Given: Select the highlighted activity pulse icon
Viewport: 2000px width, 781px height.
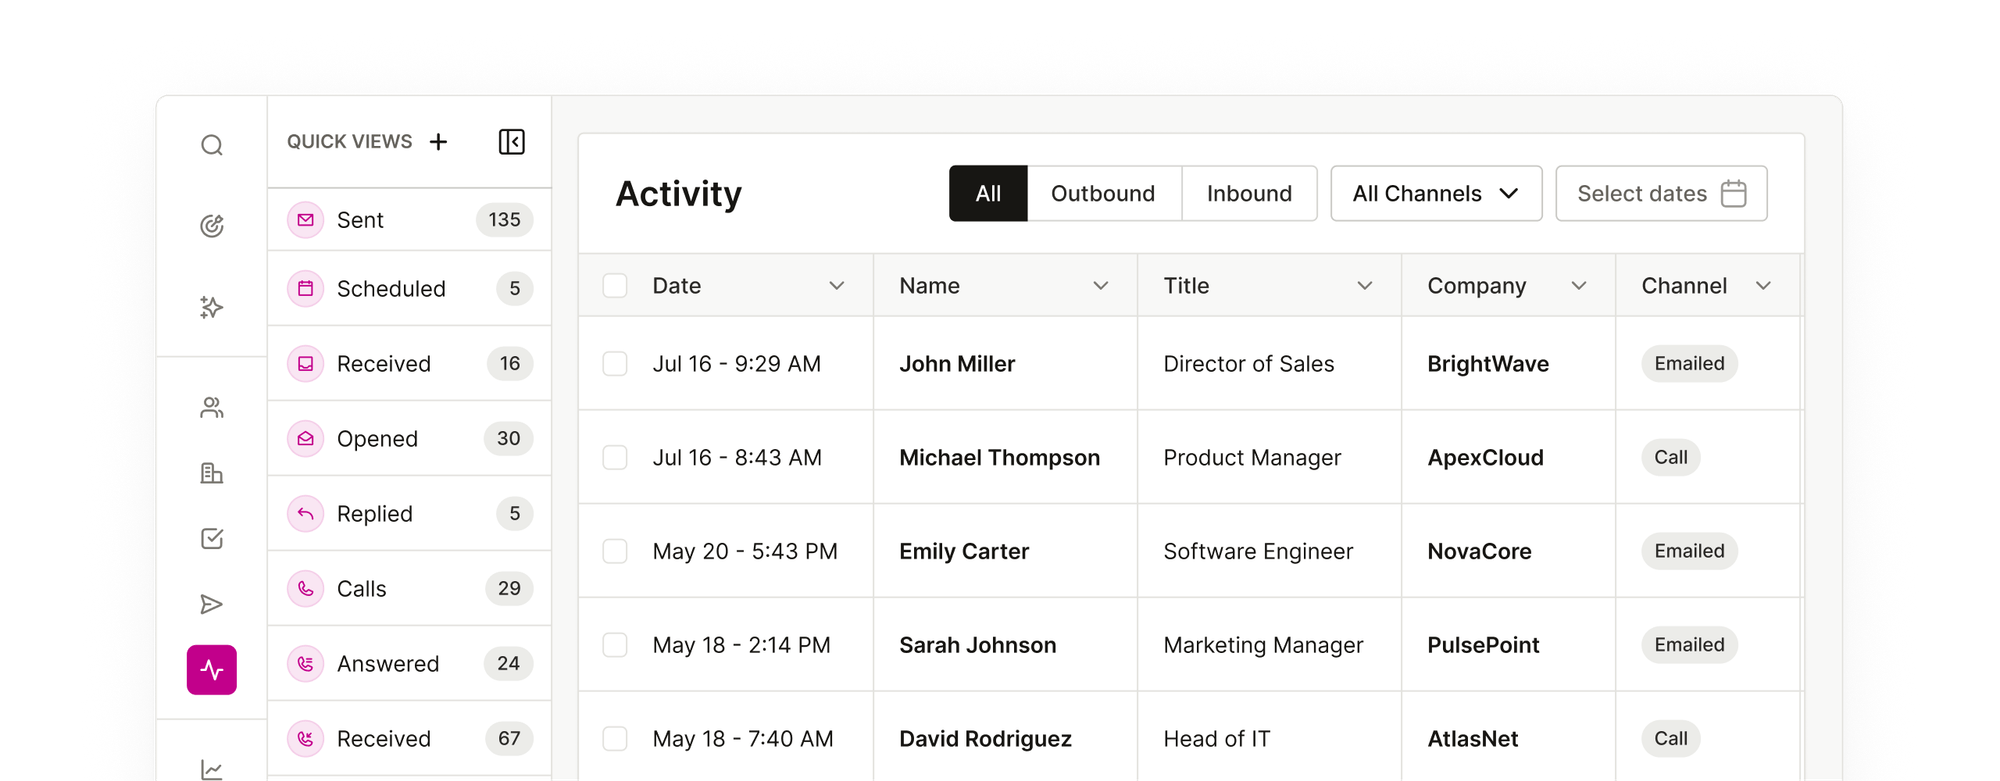Looking at the screenshot, I should [x=211, y=670].
